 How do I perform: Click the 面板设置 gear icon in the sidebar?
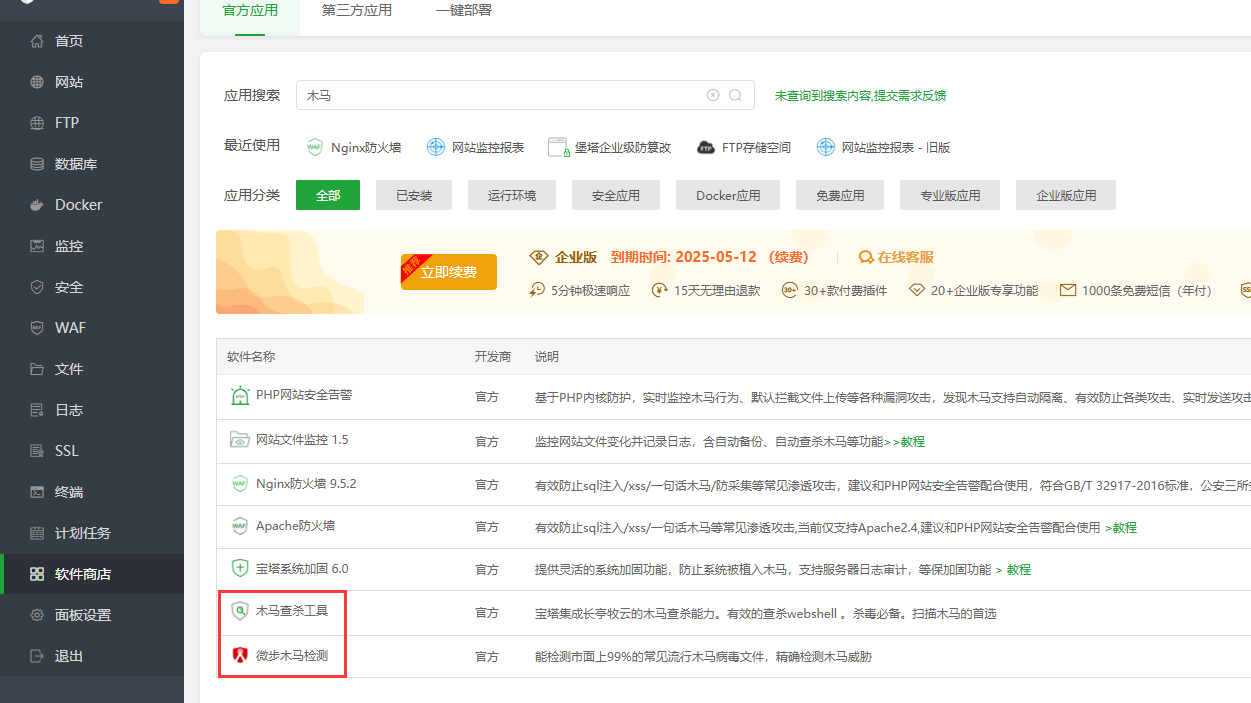pos(37,615)
